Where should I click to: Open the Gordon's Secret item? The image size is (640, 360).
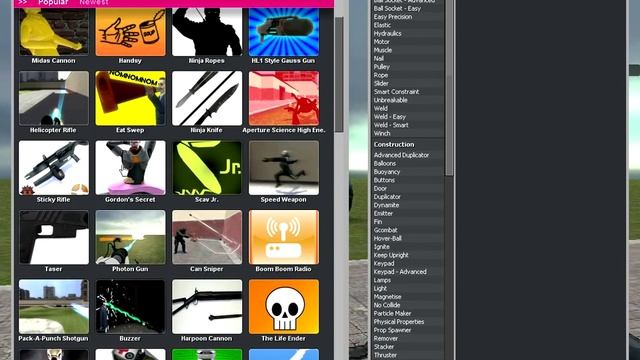[130, 168]
